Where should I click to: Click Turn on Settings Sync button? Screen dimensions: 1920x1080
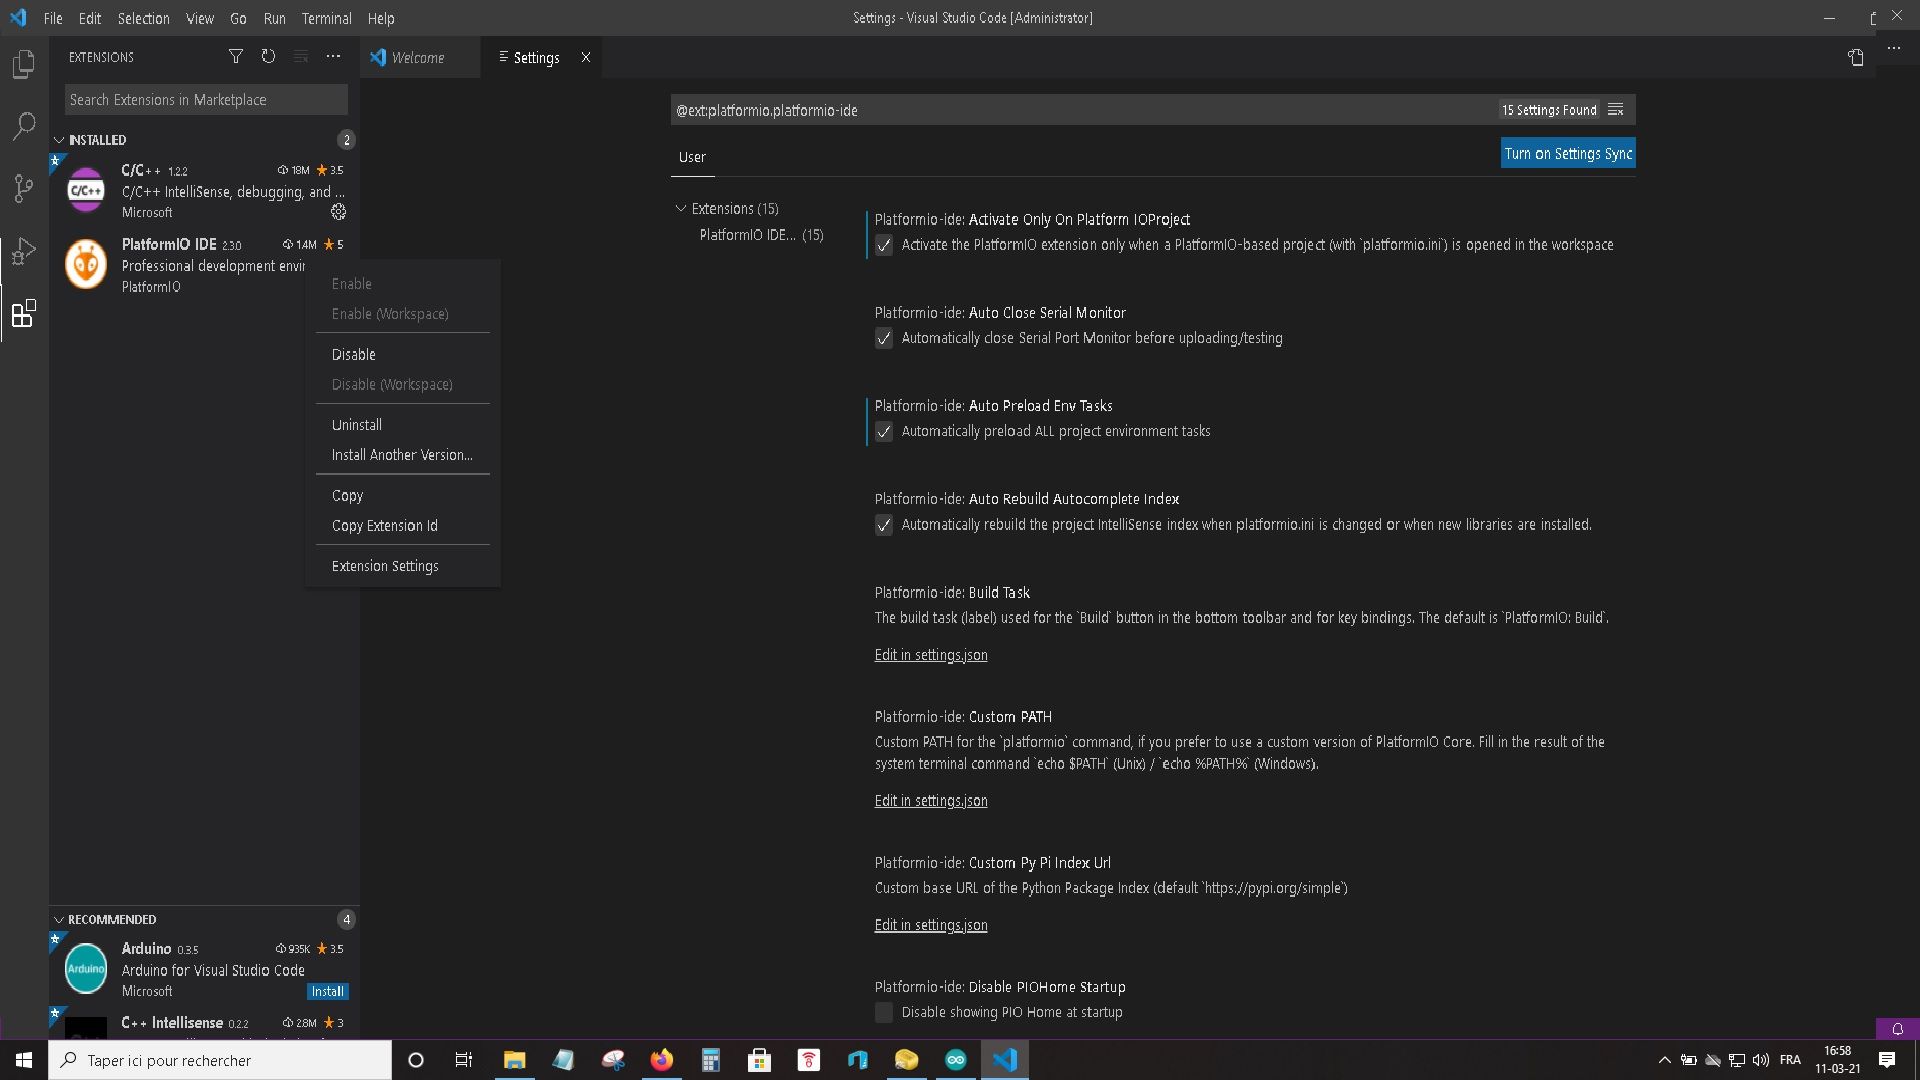(1568, 153)
